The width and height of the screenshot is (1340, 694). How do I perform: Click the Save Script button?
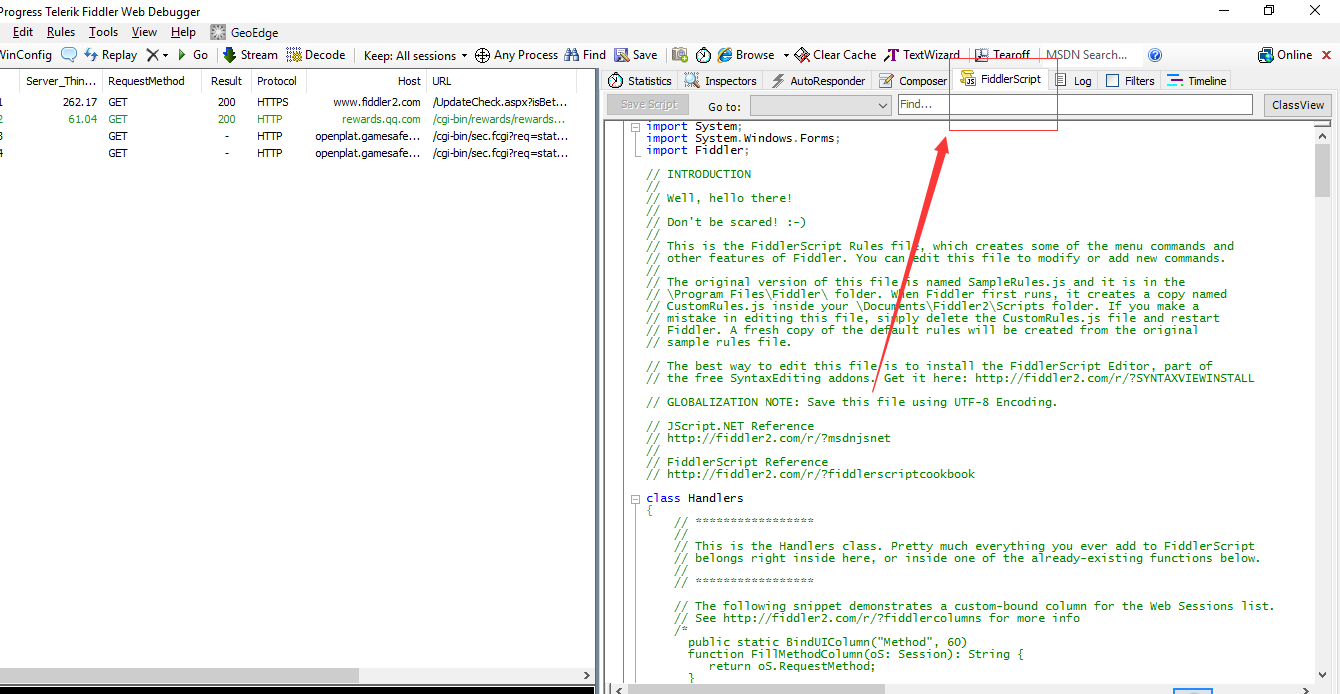(649, 105)
